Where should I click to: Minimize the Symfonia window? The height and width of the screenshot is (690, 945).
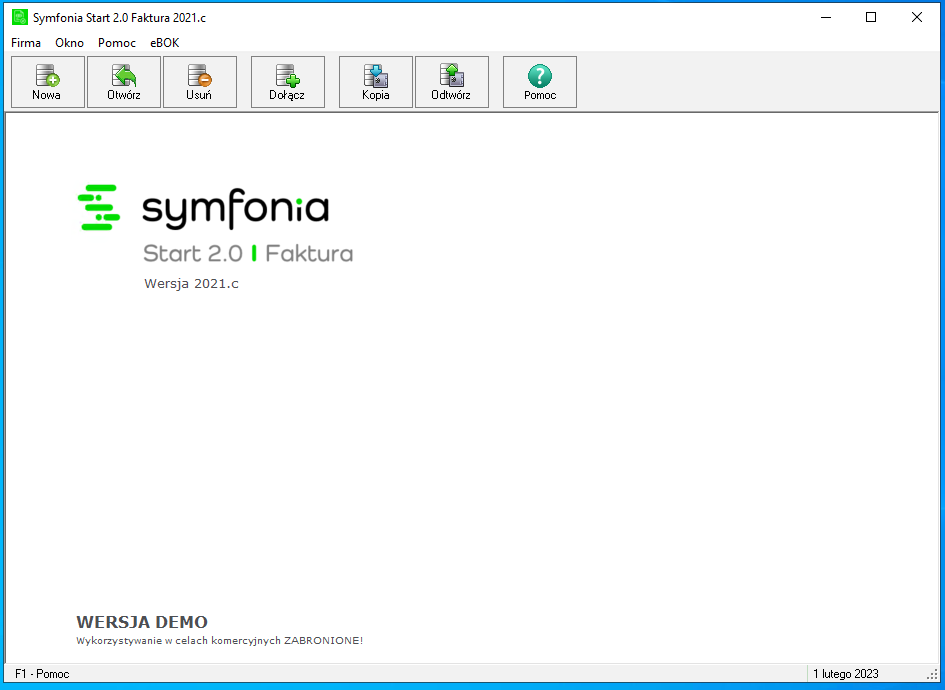826,17
